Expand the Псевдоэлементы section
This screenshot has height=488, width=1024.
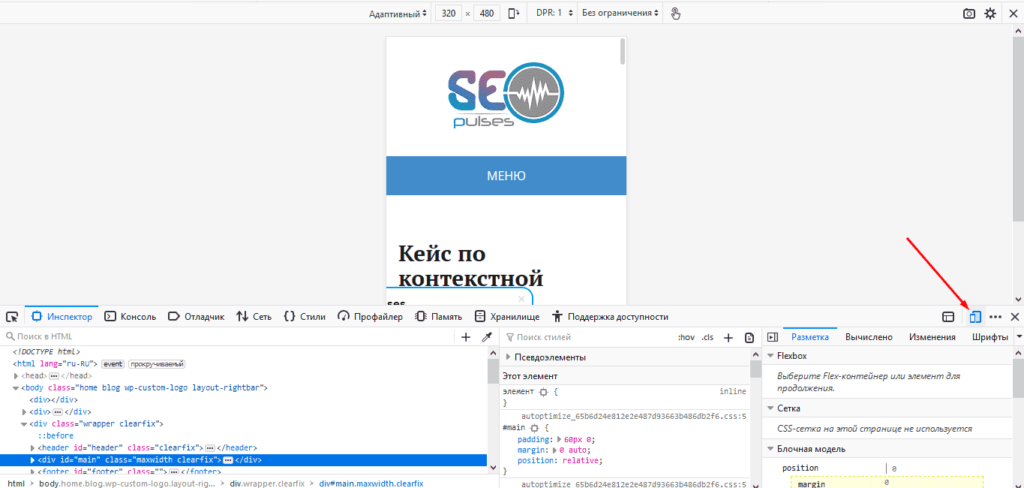(x=509, y=357)
